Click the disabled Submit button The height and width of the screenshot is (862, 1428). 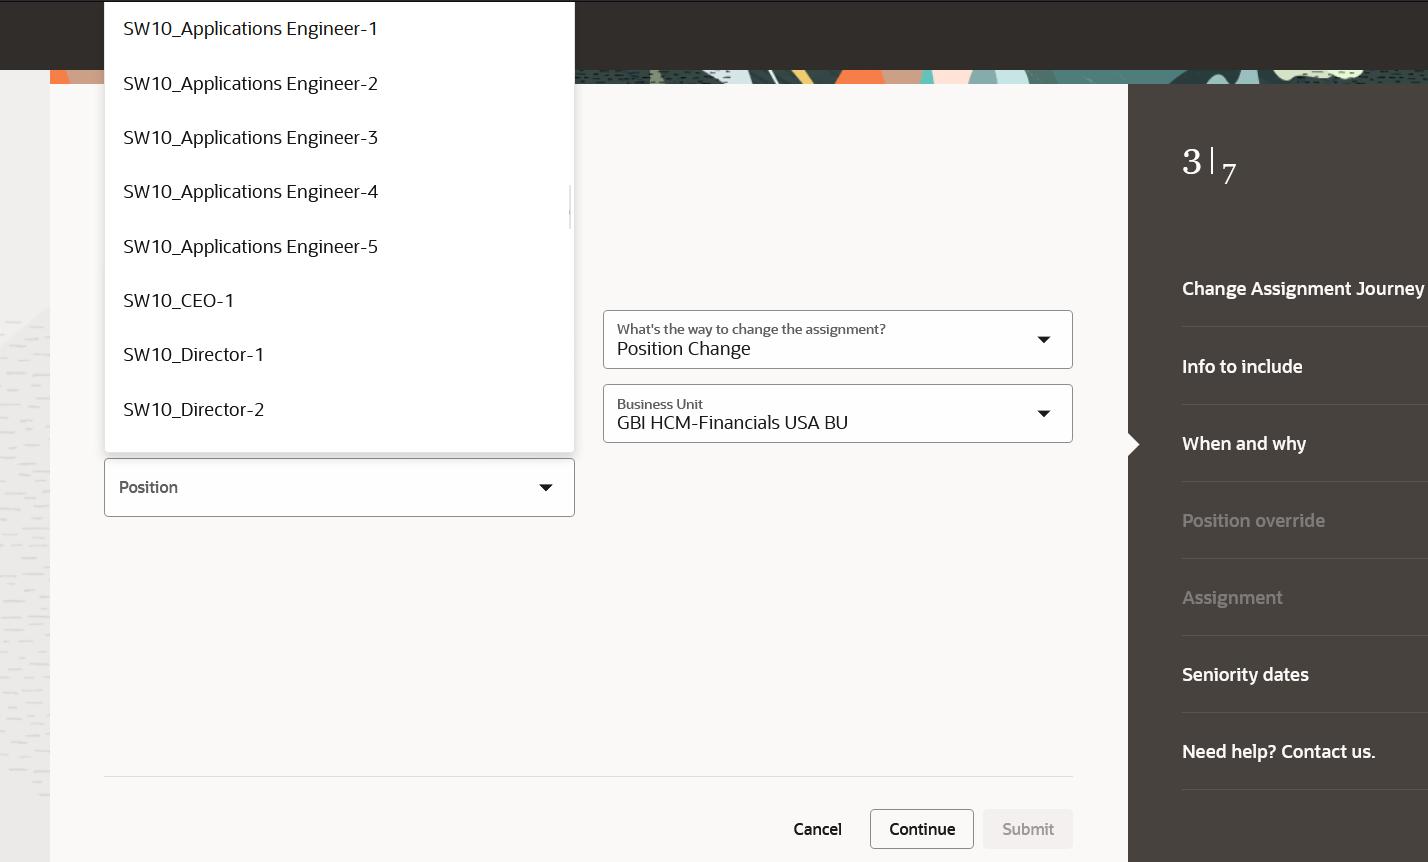(1028, 829)
